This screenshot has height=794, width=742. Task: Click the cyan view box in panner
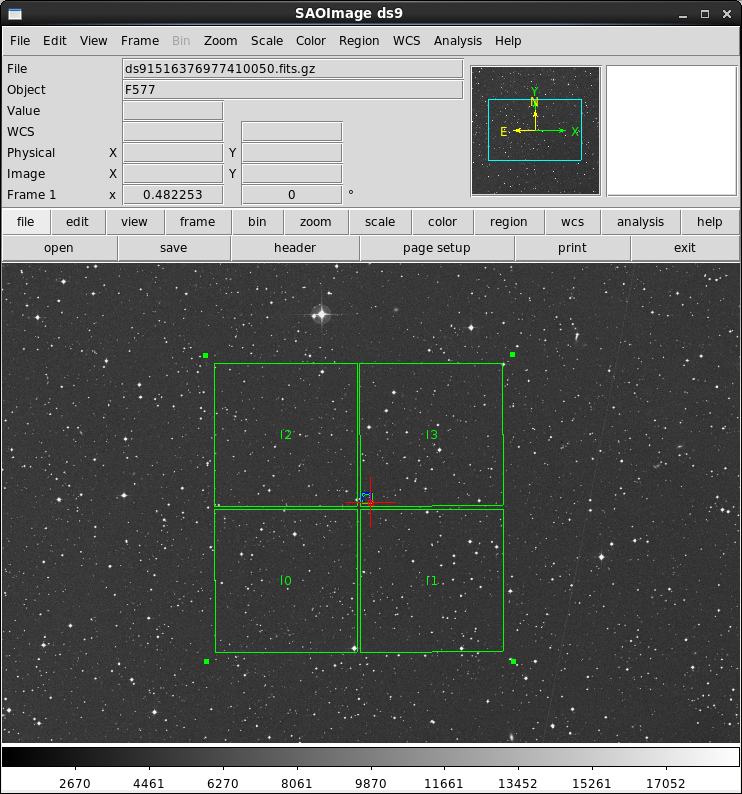[x=535, y=130]
